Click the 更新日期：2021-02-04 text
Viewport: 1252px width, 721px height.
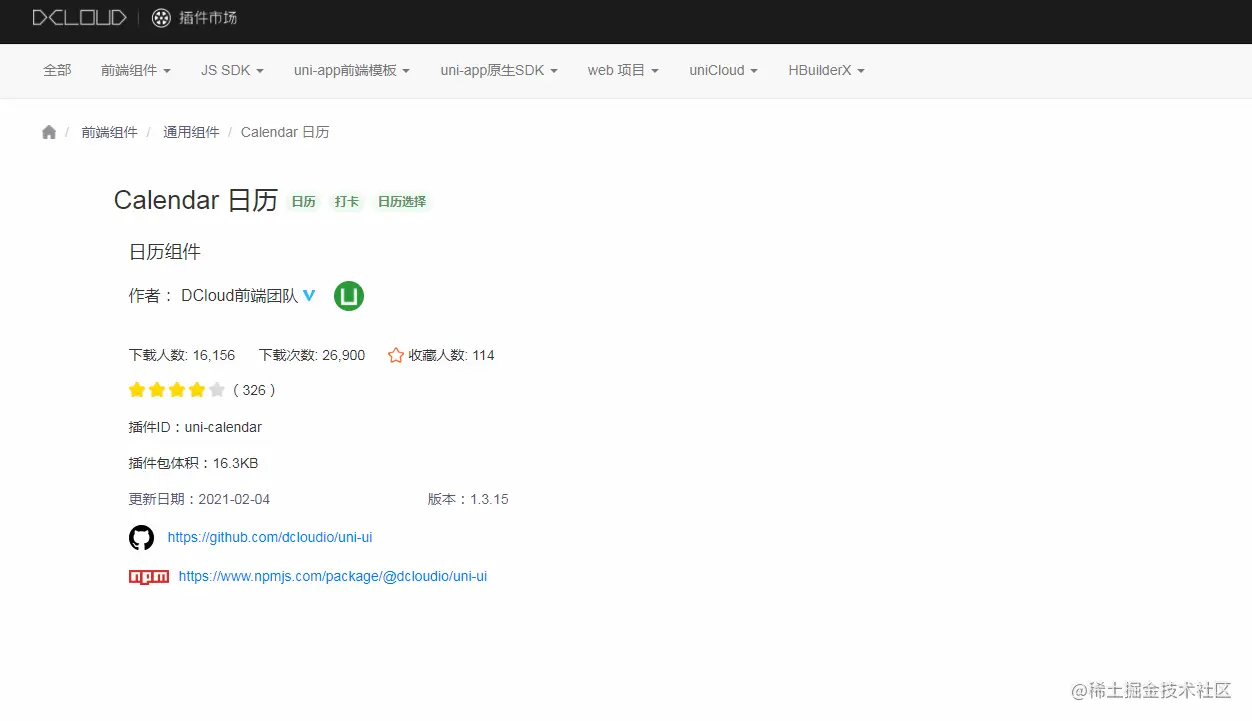(x=199, y=499)
